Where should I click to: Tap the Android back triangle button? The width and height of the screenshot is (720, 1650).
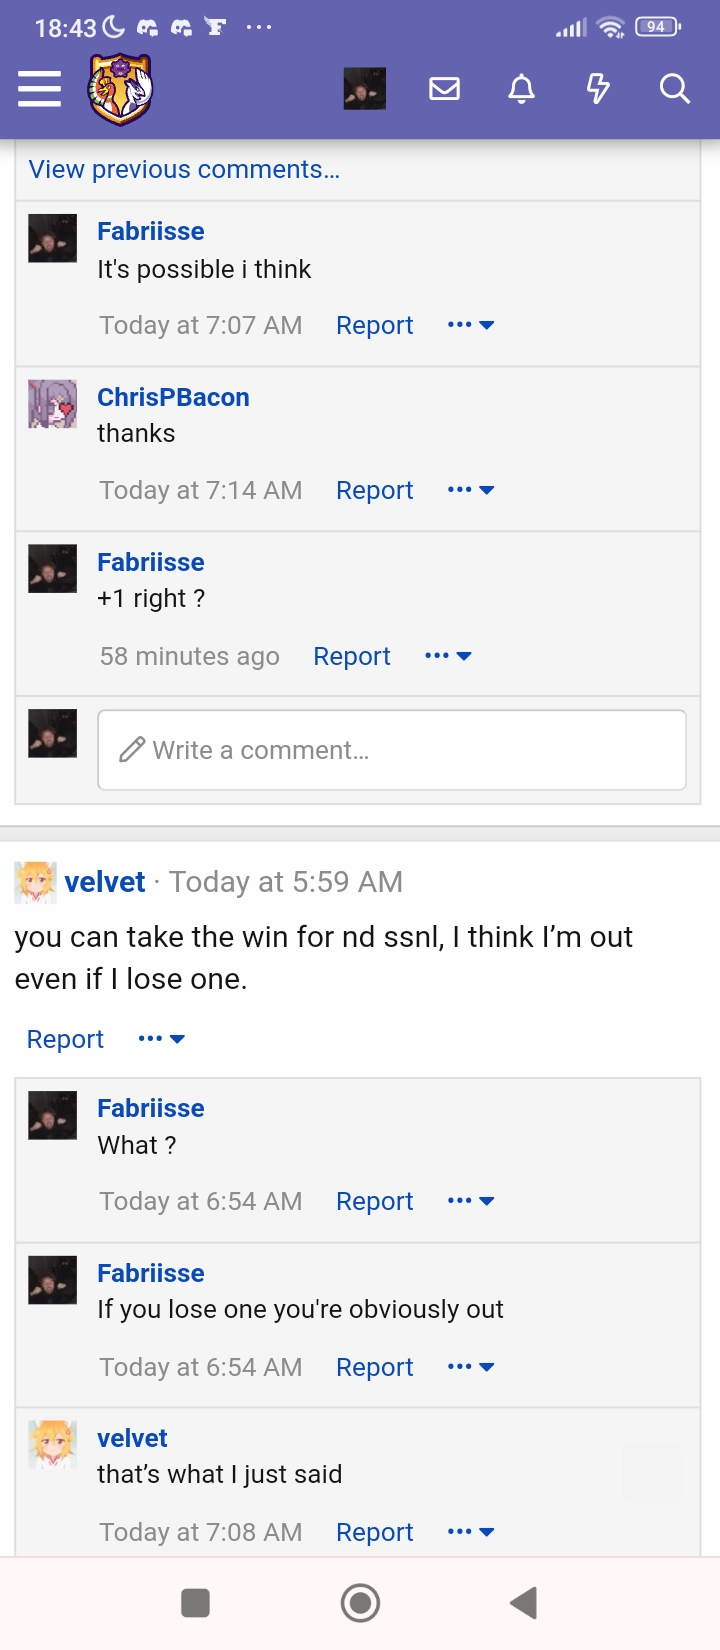coord(524,1603)
